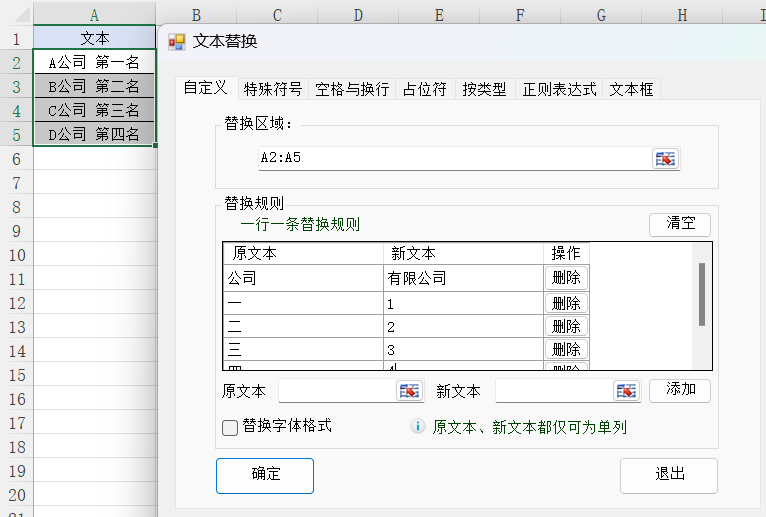Click the 退出 button

tap(668, 475)
